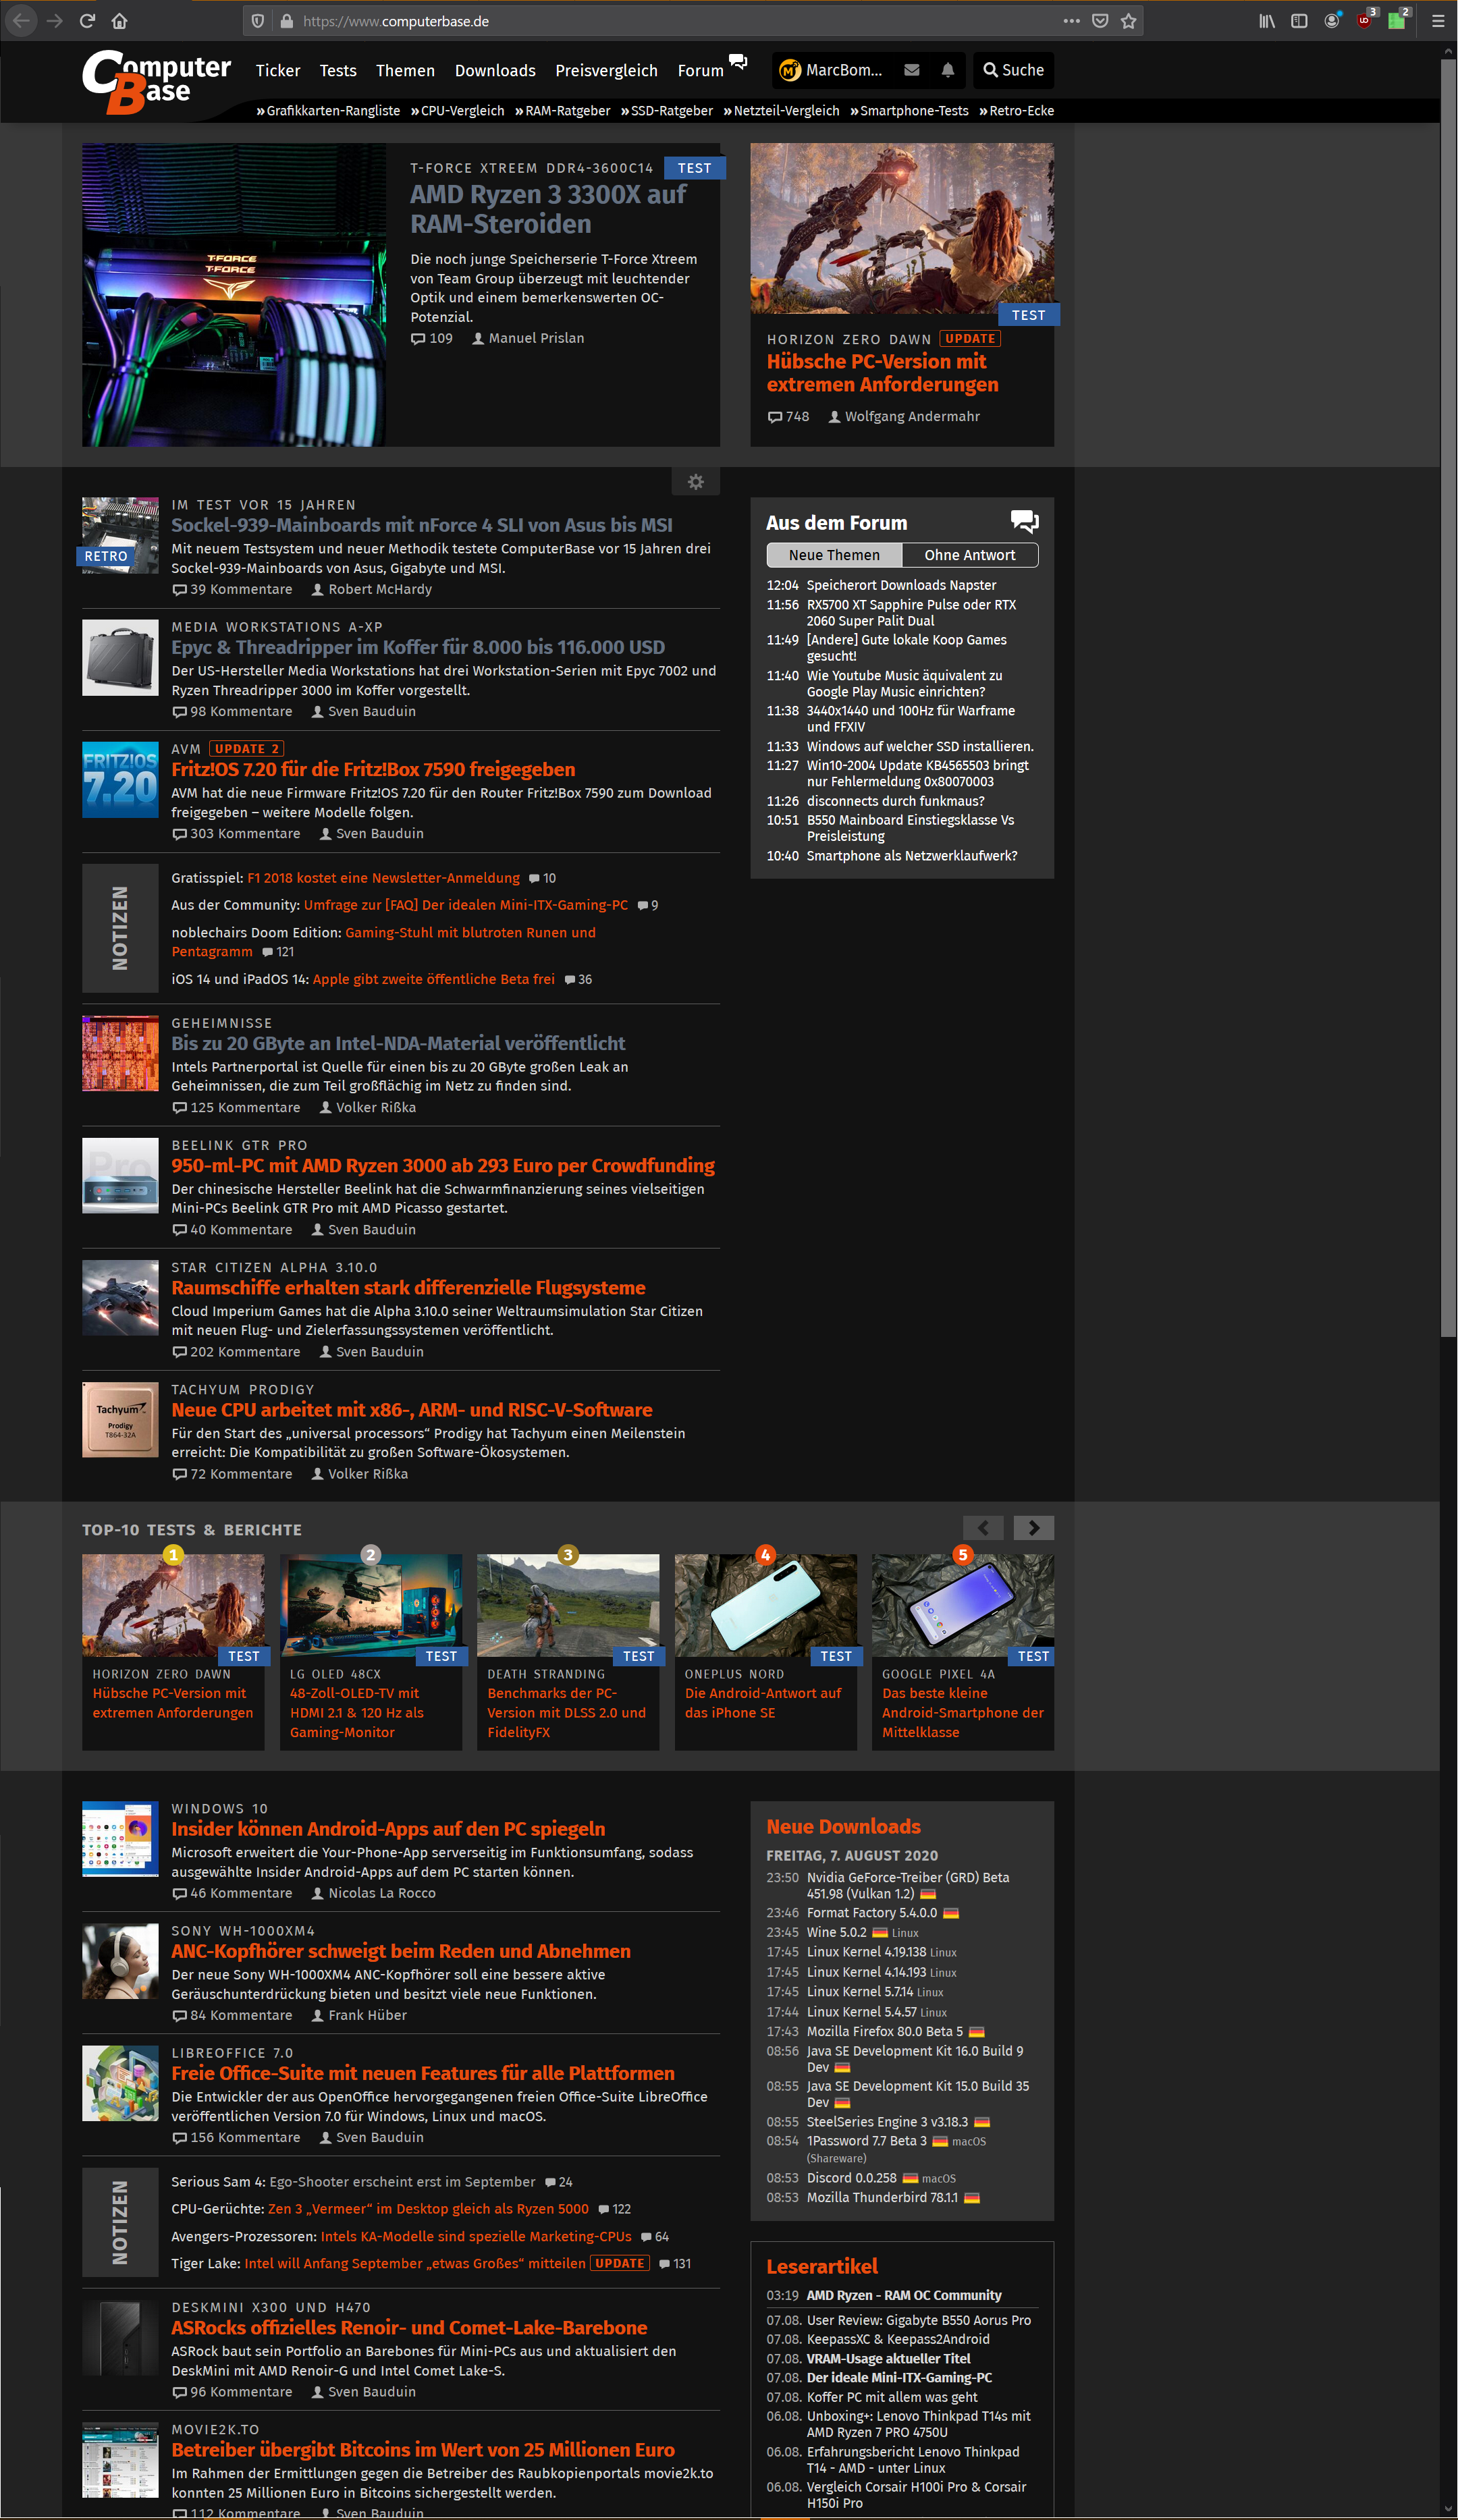Reload the page
Screen dimensions: 1458x2520
pos(87,21)
